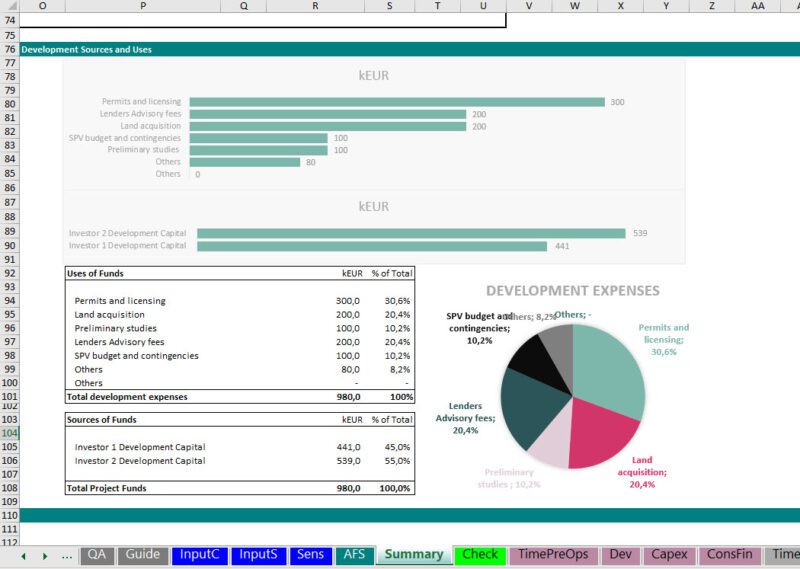800x569 pixels.
Task: Click the Sources of Funds table header
Action: [x=102, y=420]
